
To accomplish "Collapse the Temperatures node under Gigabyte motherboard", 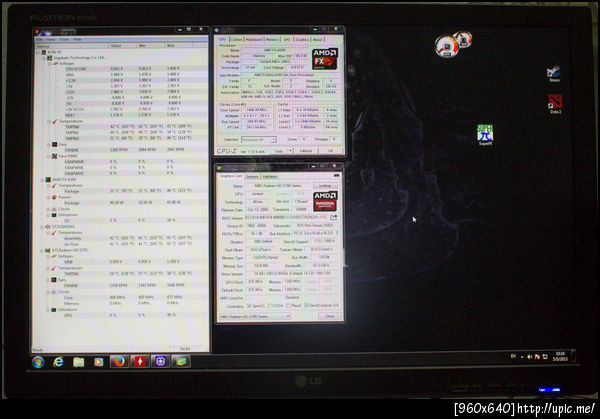I will [x=49, y=121].
